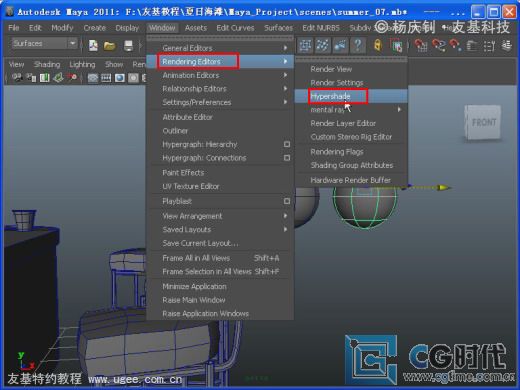Open Hypergraph: Hierarchy option box
This screenshot has height=390, width=520.
coord(287,144)
